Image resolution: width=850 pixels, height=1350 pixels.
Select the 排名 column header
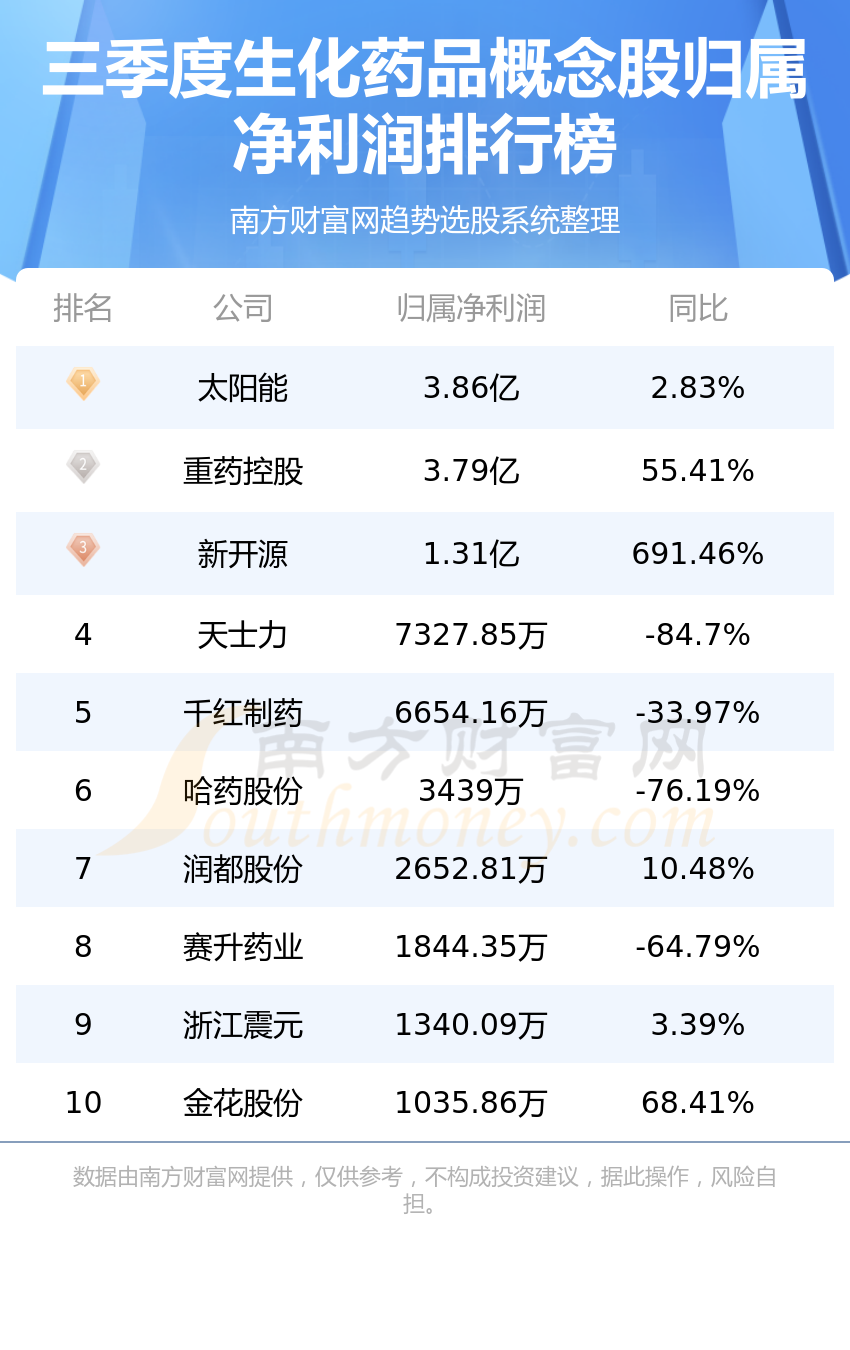click(x=83, y=308)
